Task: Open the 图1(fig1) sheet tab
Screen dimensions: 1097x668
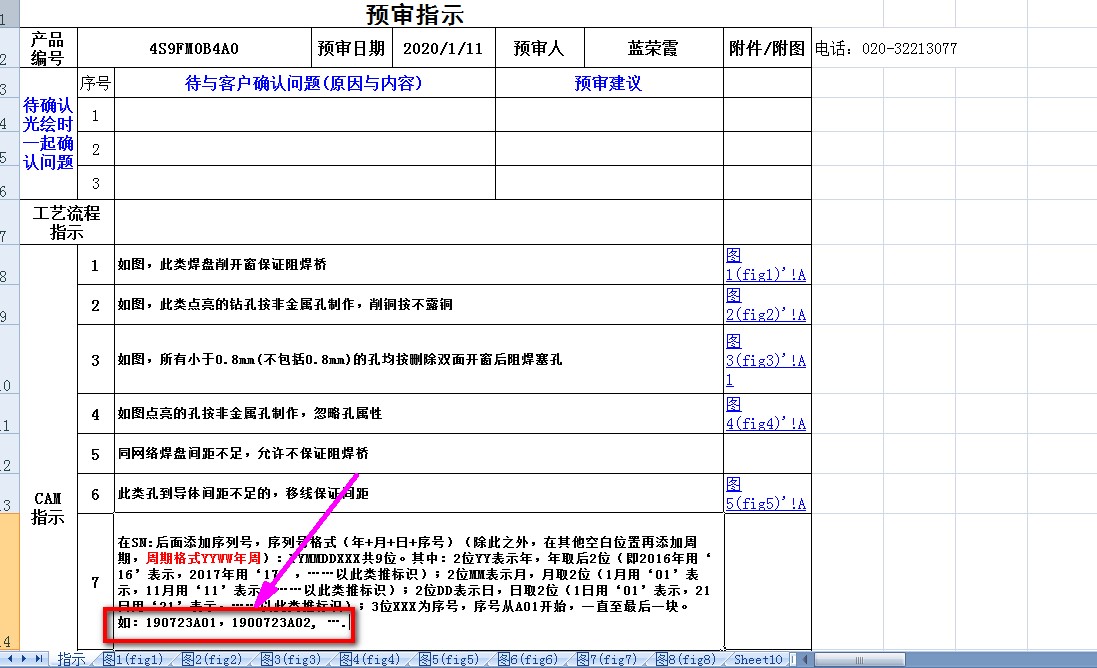Action: click(x=134, y=660)
